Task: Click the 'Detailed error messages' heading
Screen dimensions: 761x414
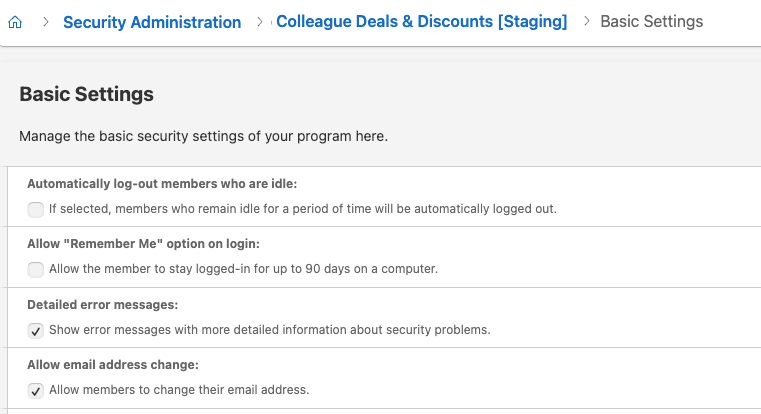Action: tap(102, 305)
